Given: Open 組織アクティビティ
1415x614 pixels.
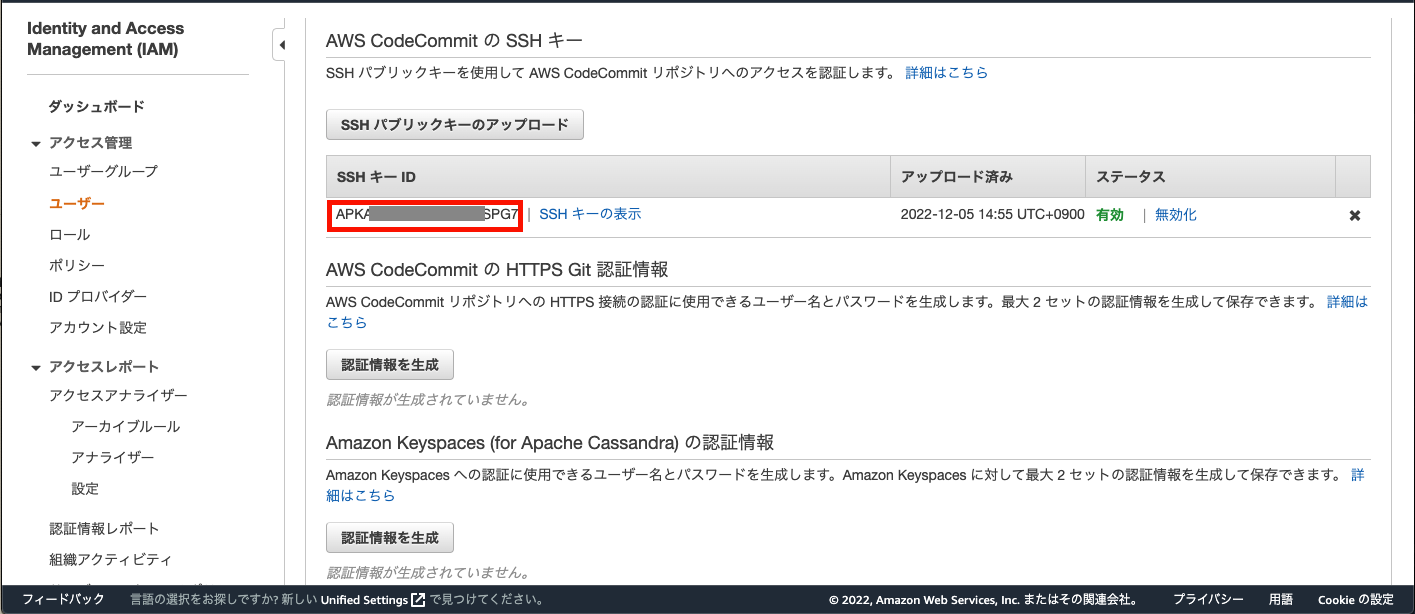Looking at the screenshot, I should (x=110, y=559).
